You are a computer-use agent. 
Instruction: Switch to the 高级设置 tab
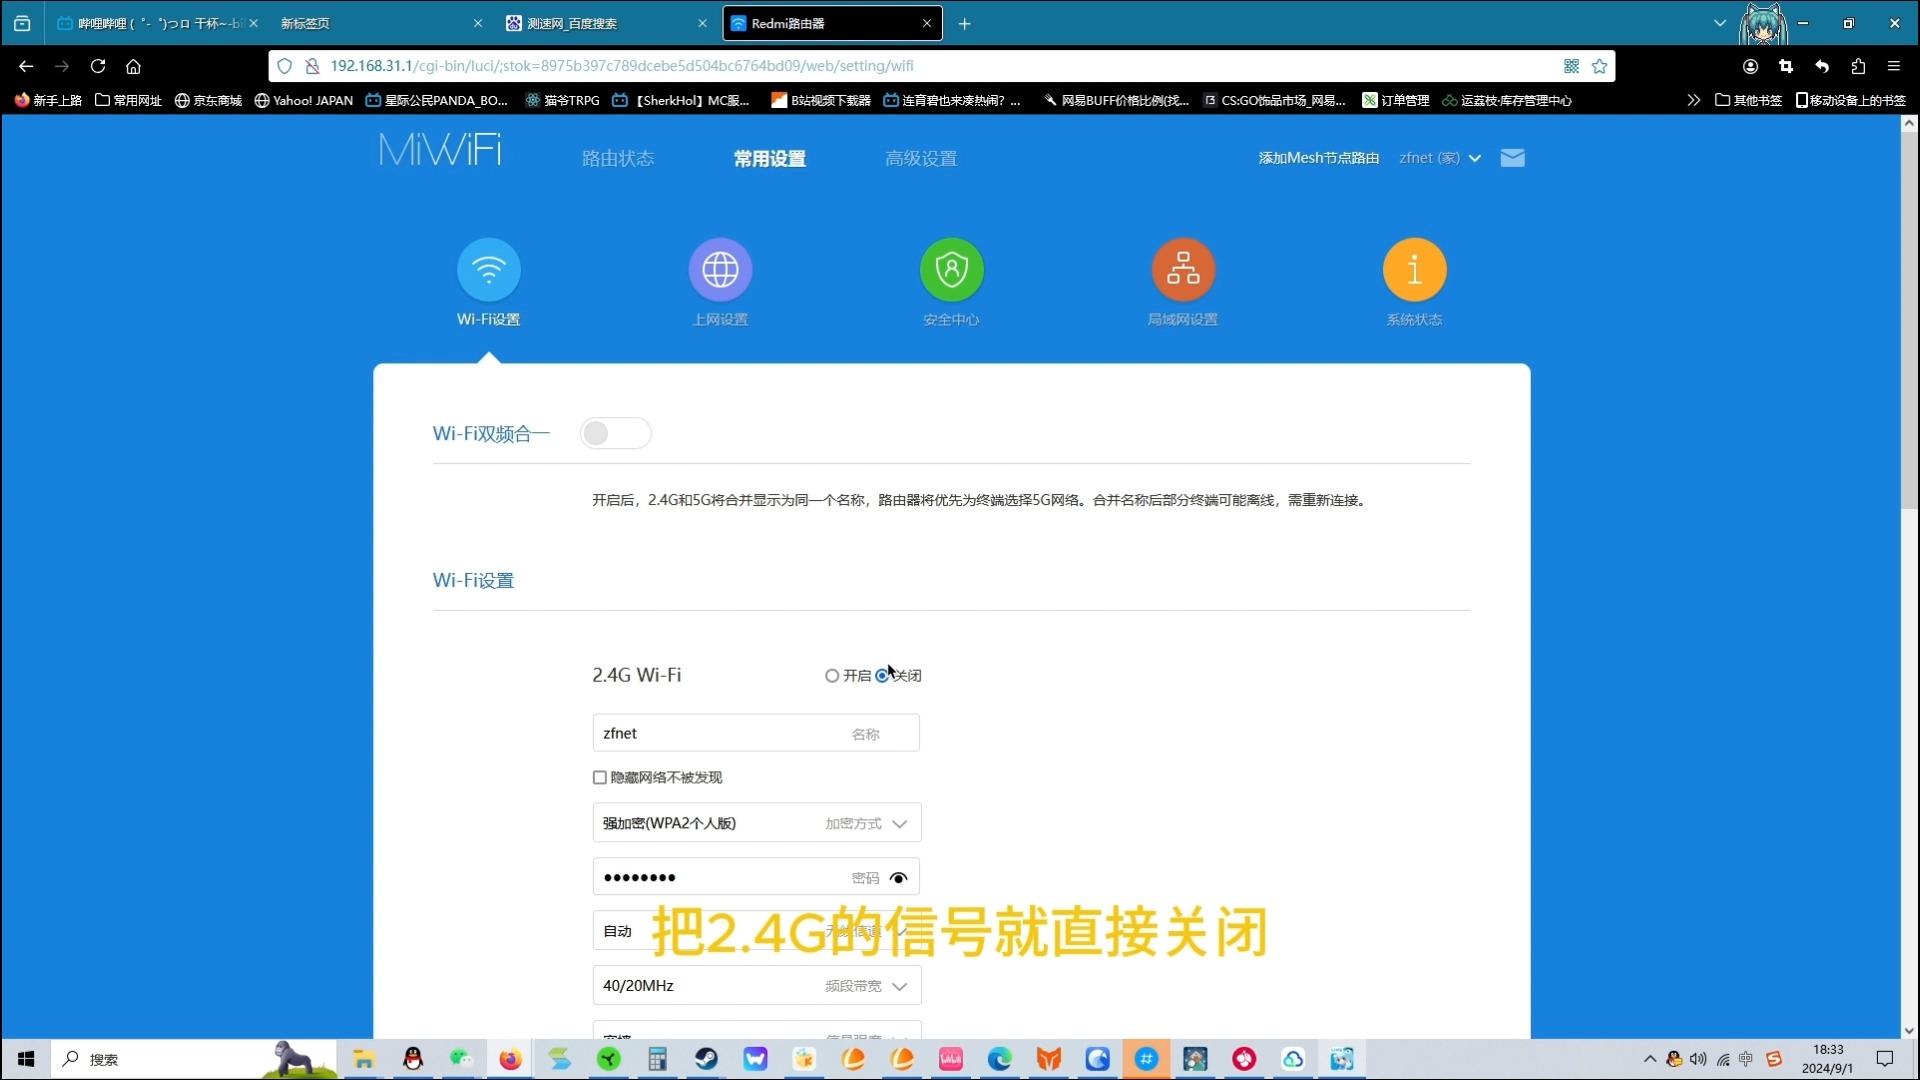point(921,157)
